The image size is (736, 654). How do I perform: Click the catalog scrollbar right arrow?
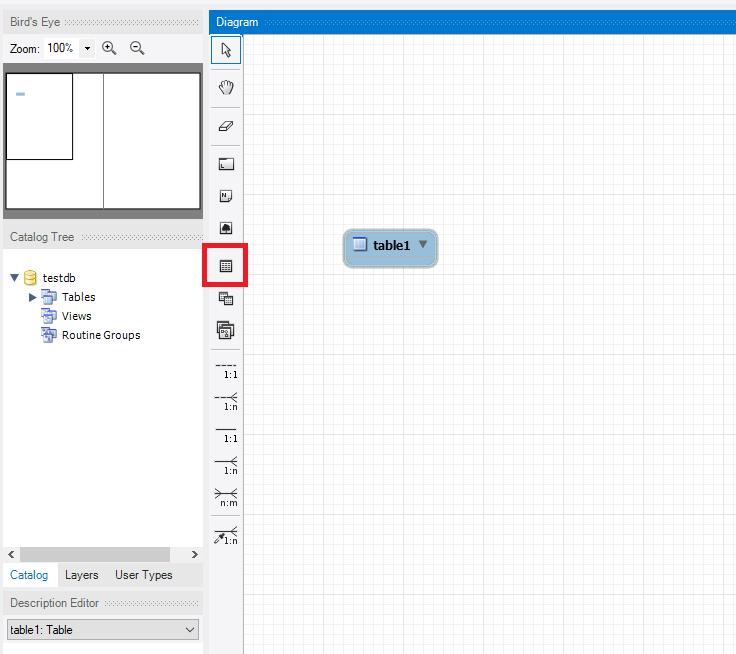click(x=194, y=554)
